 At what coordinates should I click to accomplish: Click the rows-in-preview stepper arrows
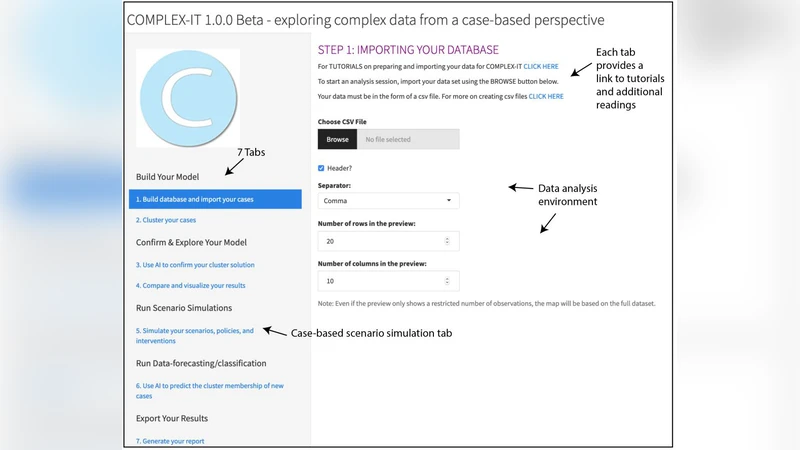point(447,241)
